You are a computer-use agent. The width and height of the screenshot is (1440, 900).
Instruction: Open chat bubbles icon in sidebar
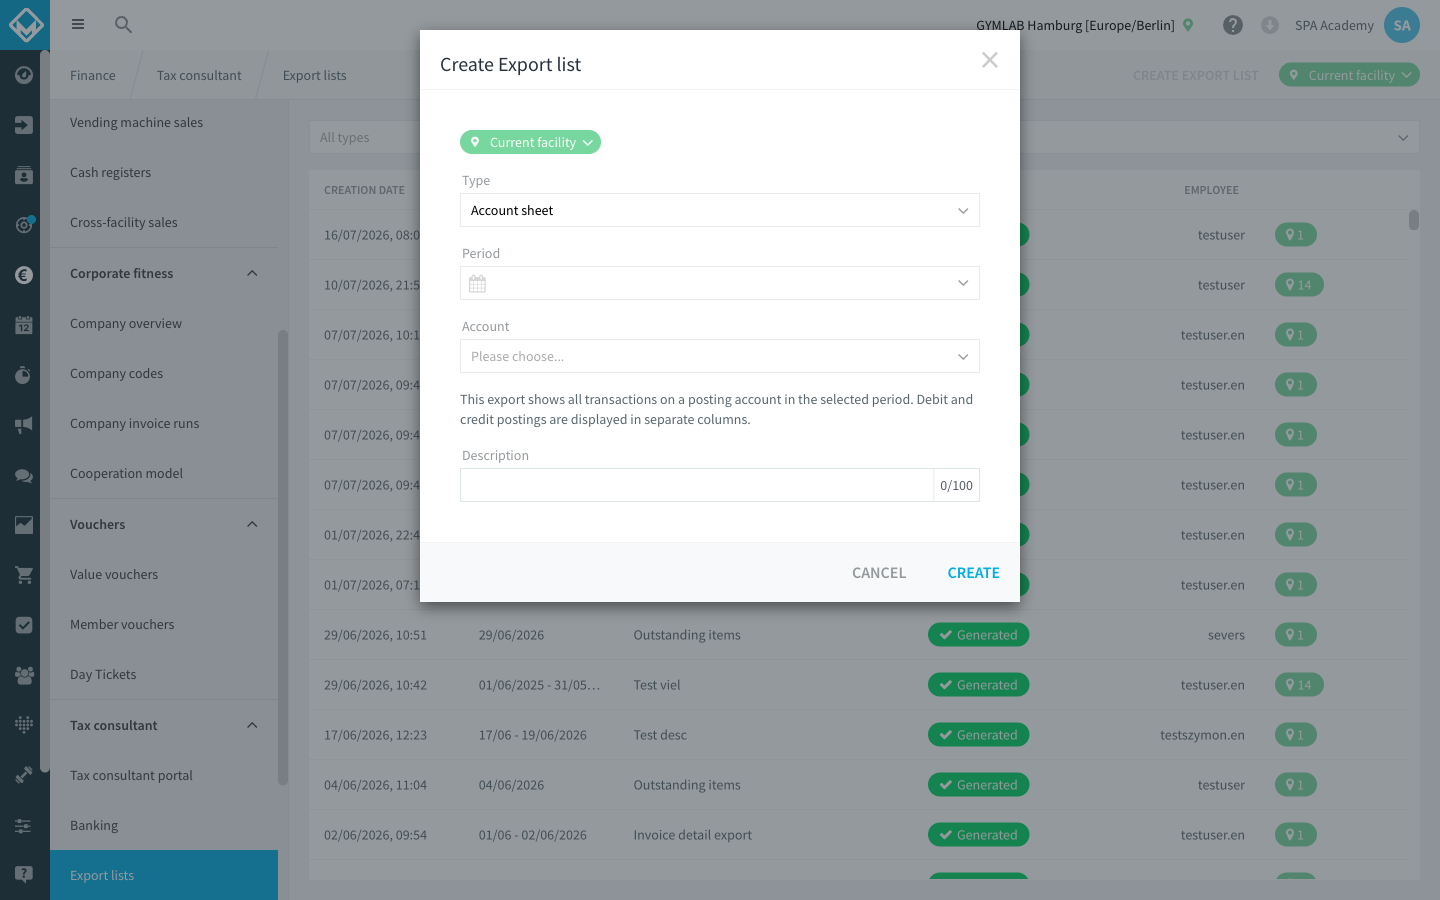[24, 475]
